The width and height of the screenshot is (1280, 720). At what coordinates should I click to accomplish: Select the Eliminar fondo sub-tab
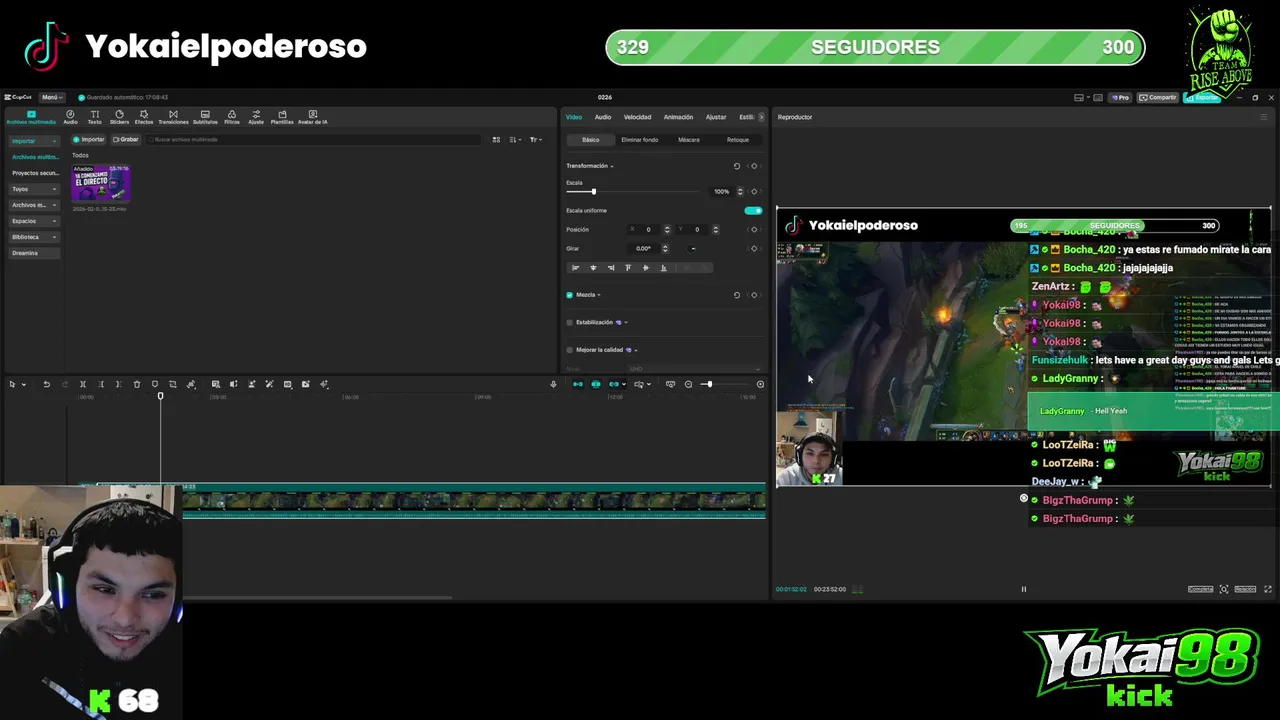(x=640, y=140)
